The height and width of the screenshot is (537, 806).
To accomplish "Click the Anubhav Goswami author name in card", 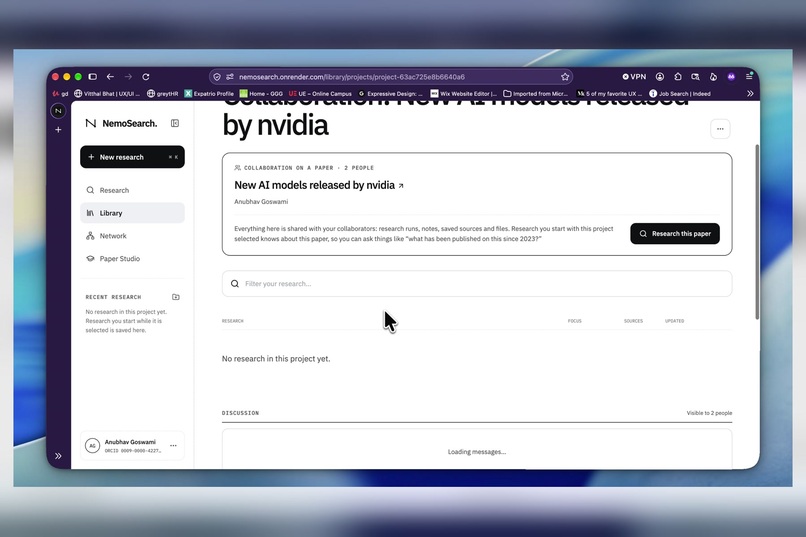I will point(261,202).
